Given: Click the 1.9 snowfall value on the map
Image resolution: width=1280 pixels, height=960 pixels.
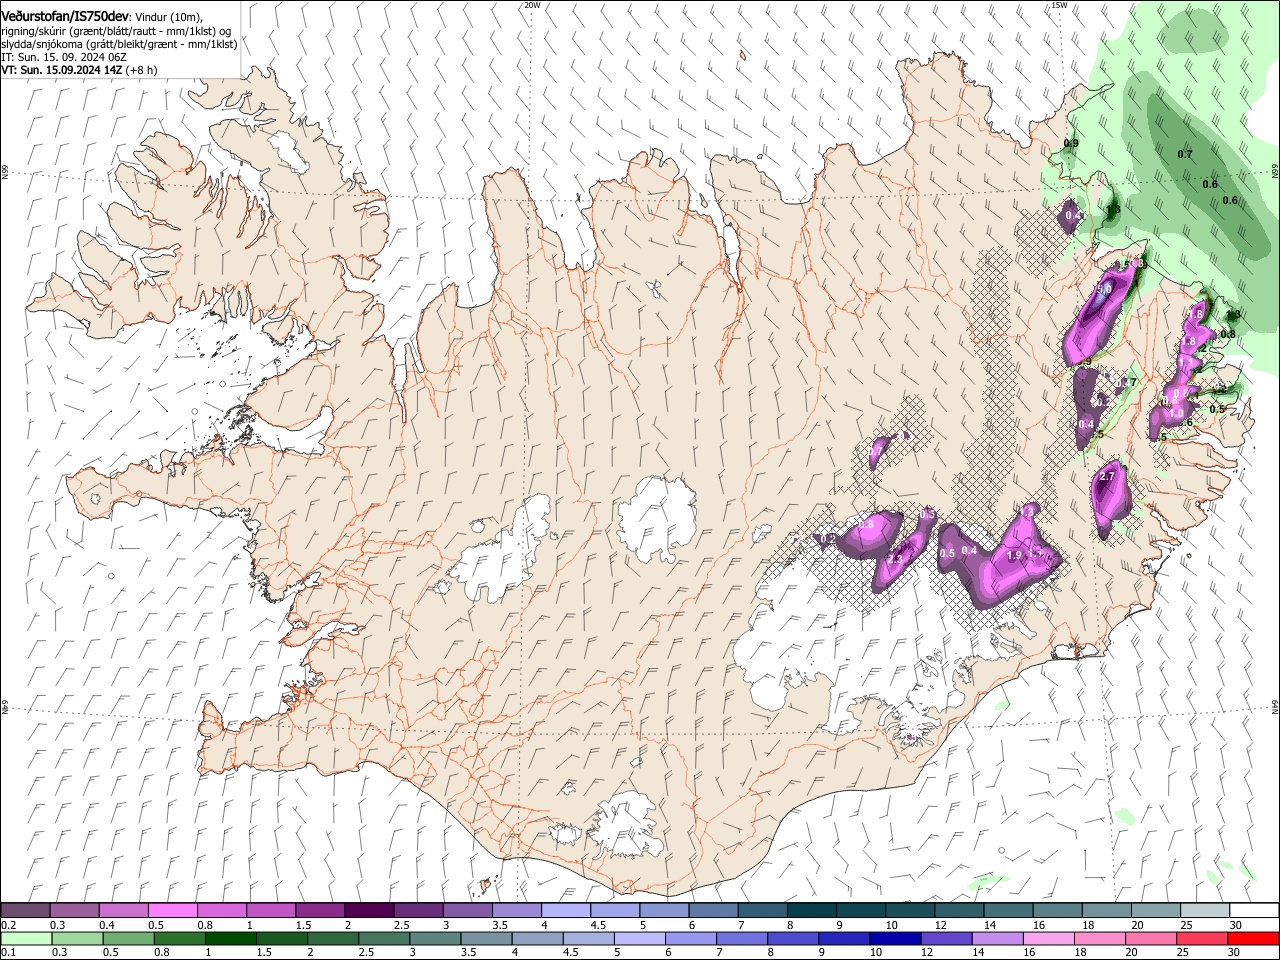Looking at the screenshot, I should 1014,555.
